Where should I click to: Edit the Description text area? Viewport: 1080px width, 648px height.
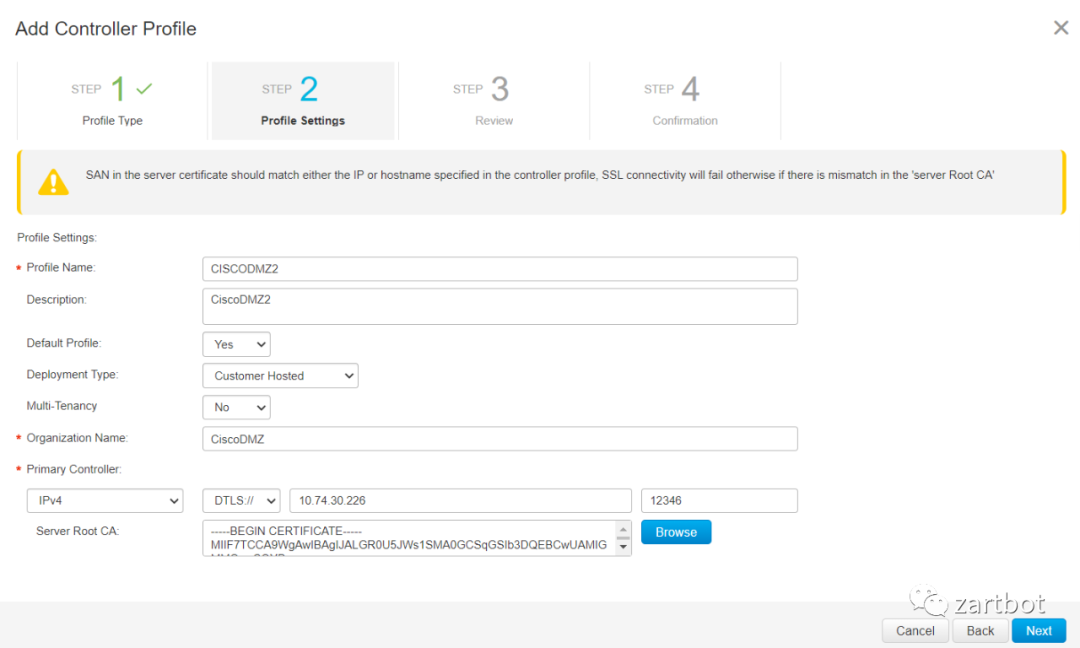[x=500, y=306]
